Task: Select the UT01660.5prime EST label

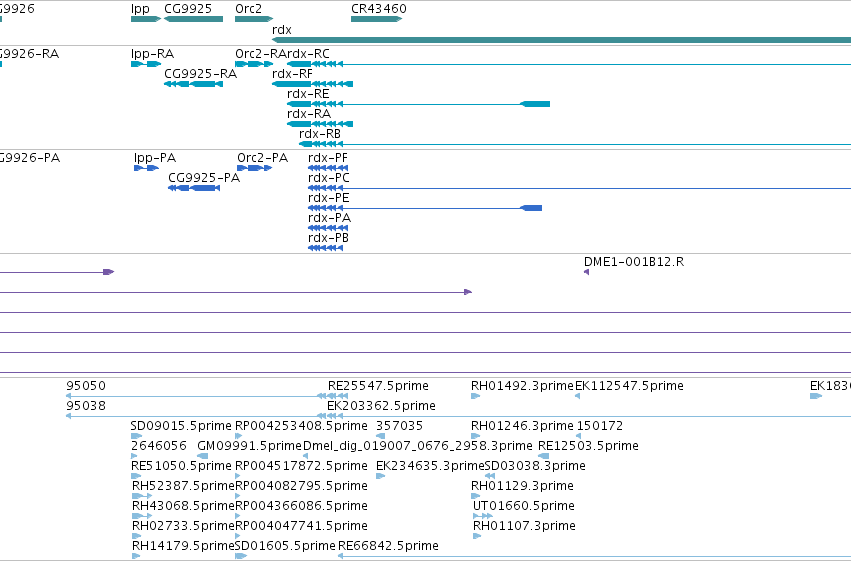Action: (x=524, y=506)
